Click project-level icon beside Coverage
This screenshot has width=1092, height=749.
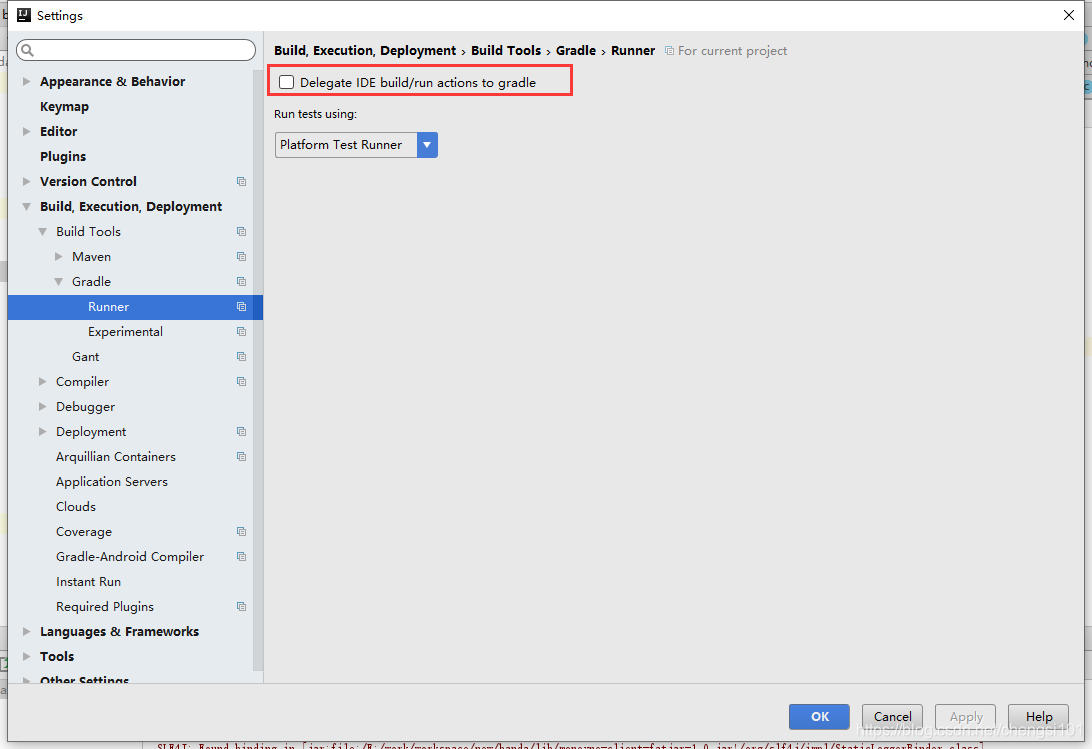pyautogui.click(x=242, y=532)
